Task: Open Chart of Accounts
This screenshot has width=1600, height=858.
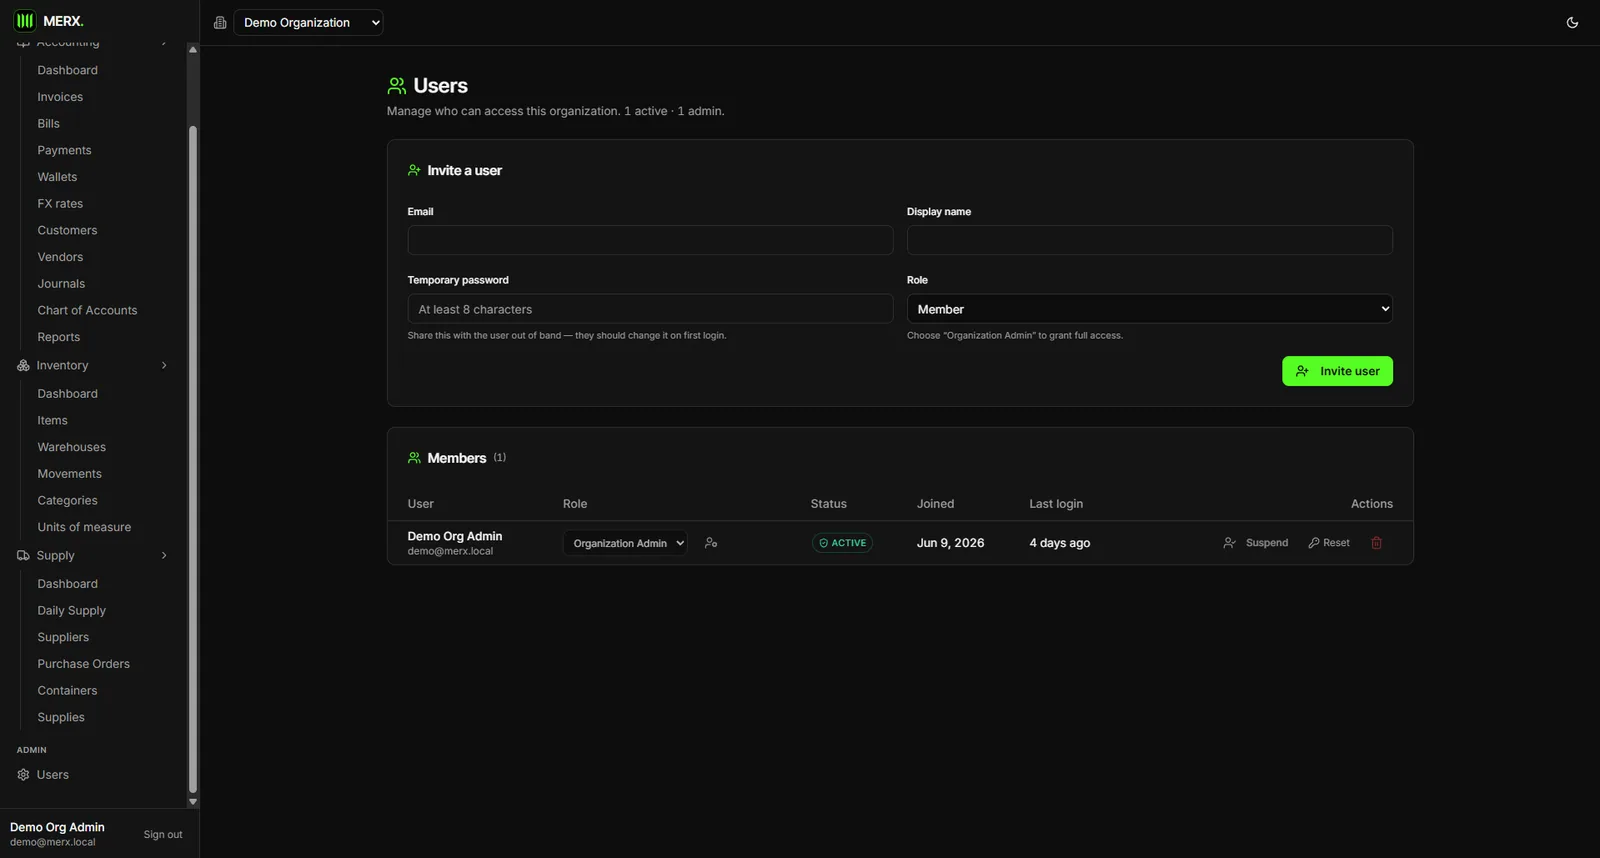Action: [87, 311]
